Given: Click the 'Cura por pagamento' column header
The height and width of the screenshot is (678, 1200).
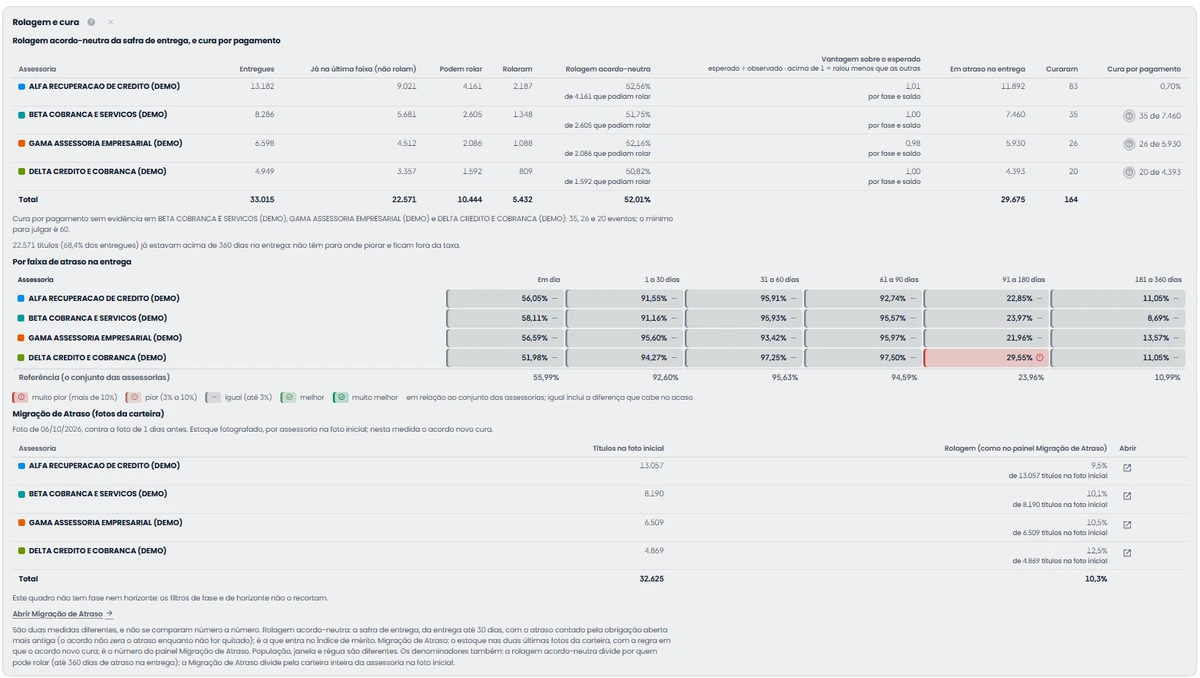Looking at the screenshot, I should (1144, 69).
